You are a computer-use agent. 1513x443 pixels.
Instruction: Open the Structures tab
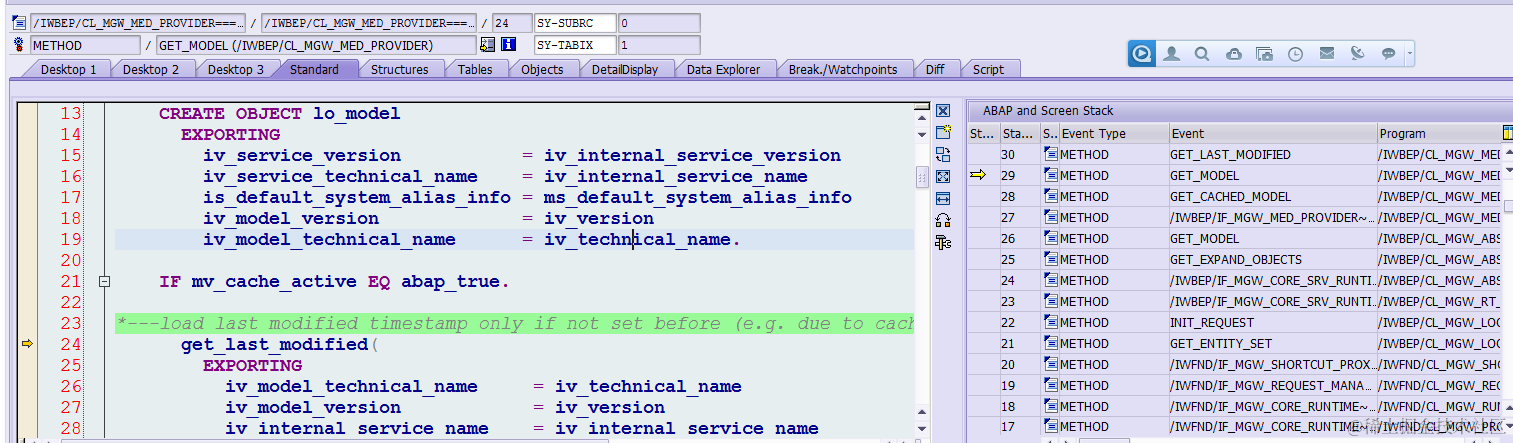click(399, 69)
